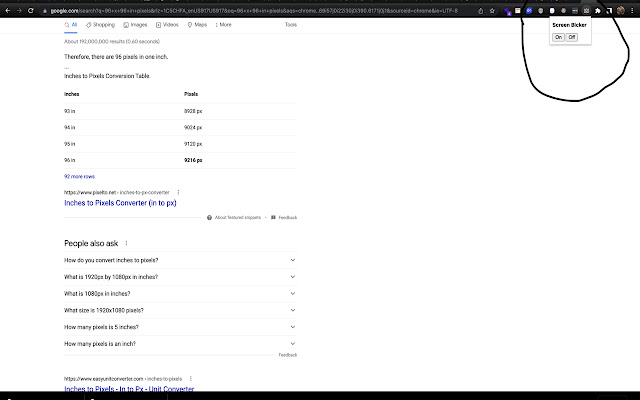Open the More search options menu

tap(223, 25)
